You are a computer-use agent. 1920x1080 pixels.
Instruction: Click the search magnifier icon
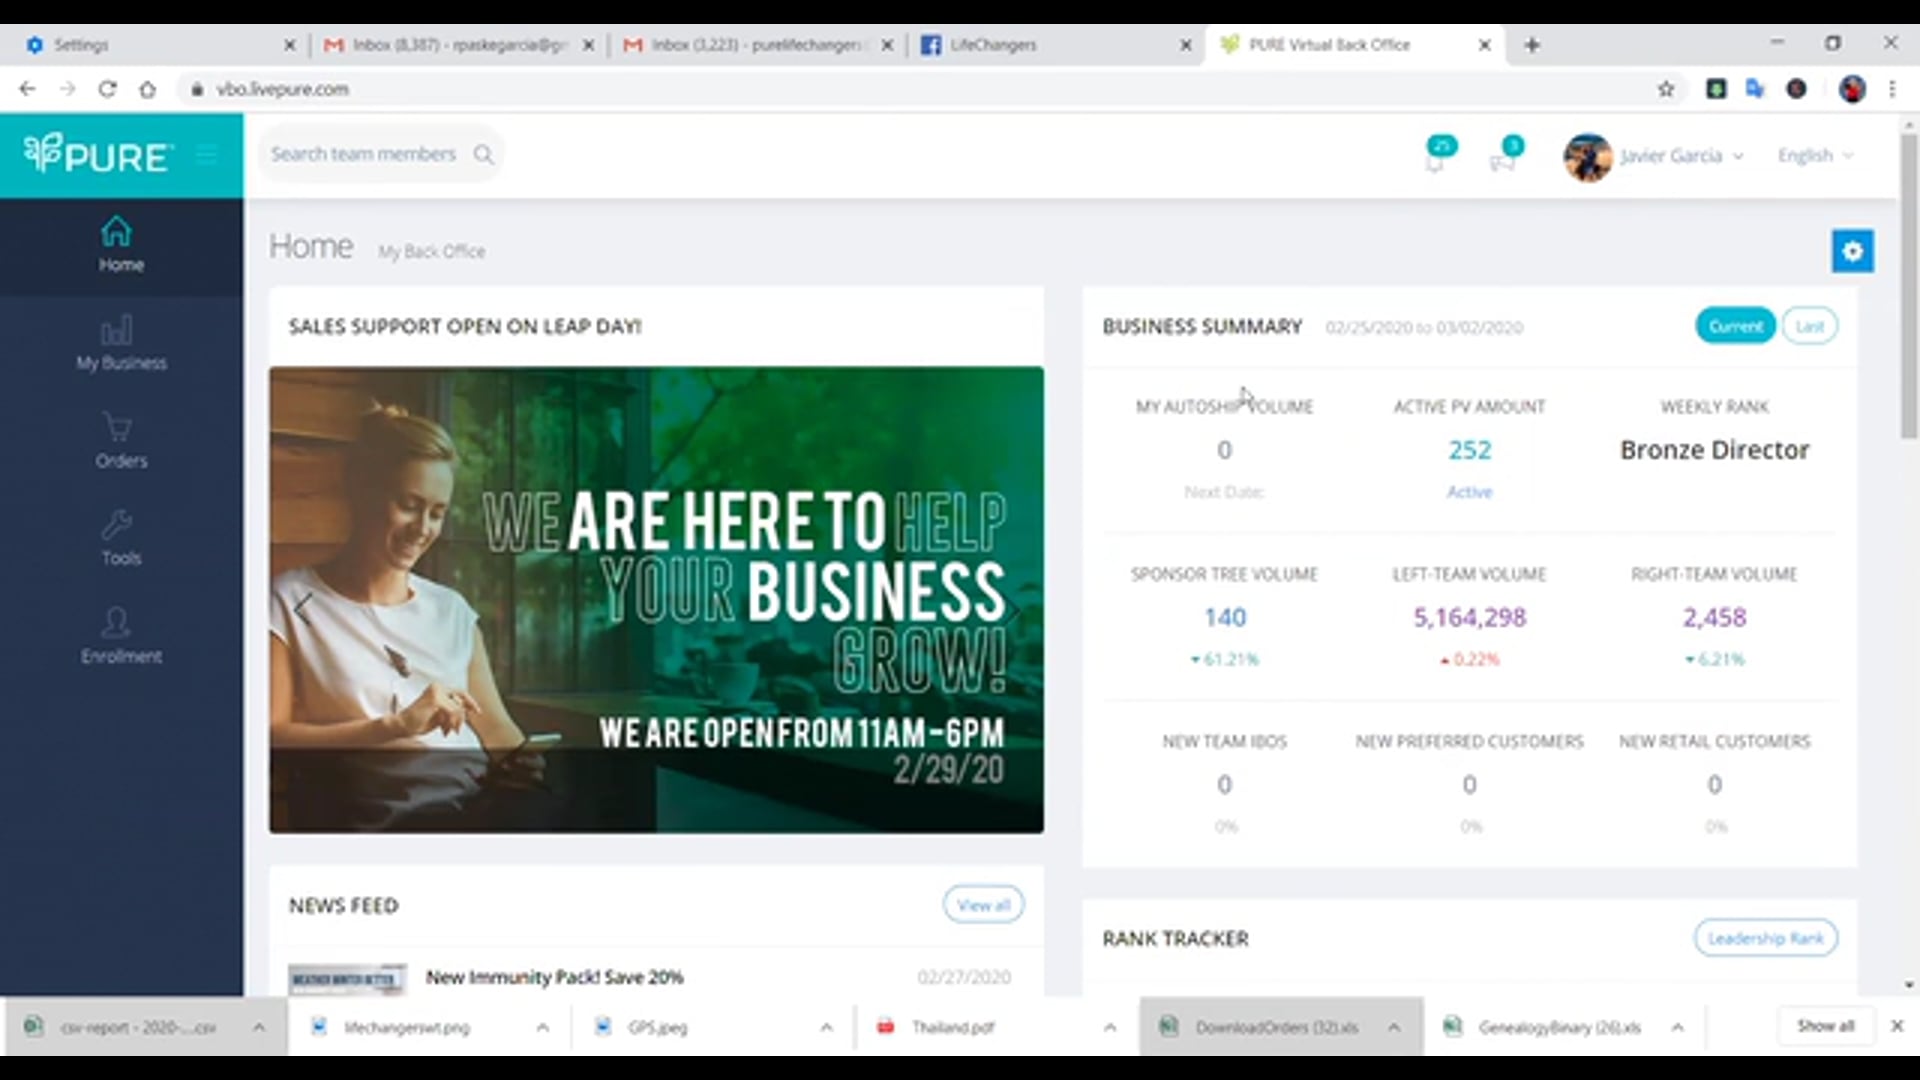click(484, 154)
